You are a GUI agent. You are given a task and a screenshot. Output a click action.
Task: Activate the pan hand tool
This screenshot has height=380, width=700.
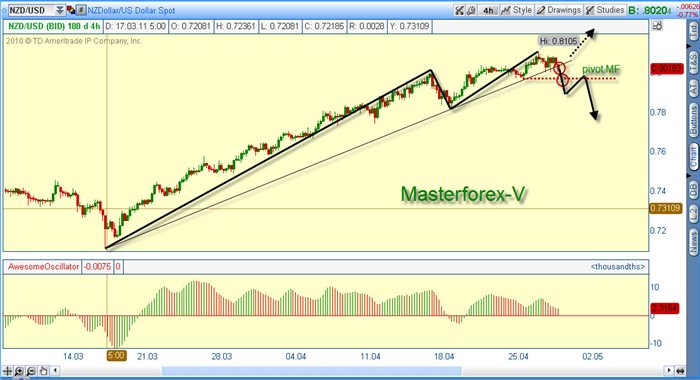(x=43, y=371)
